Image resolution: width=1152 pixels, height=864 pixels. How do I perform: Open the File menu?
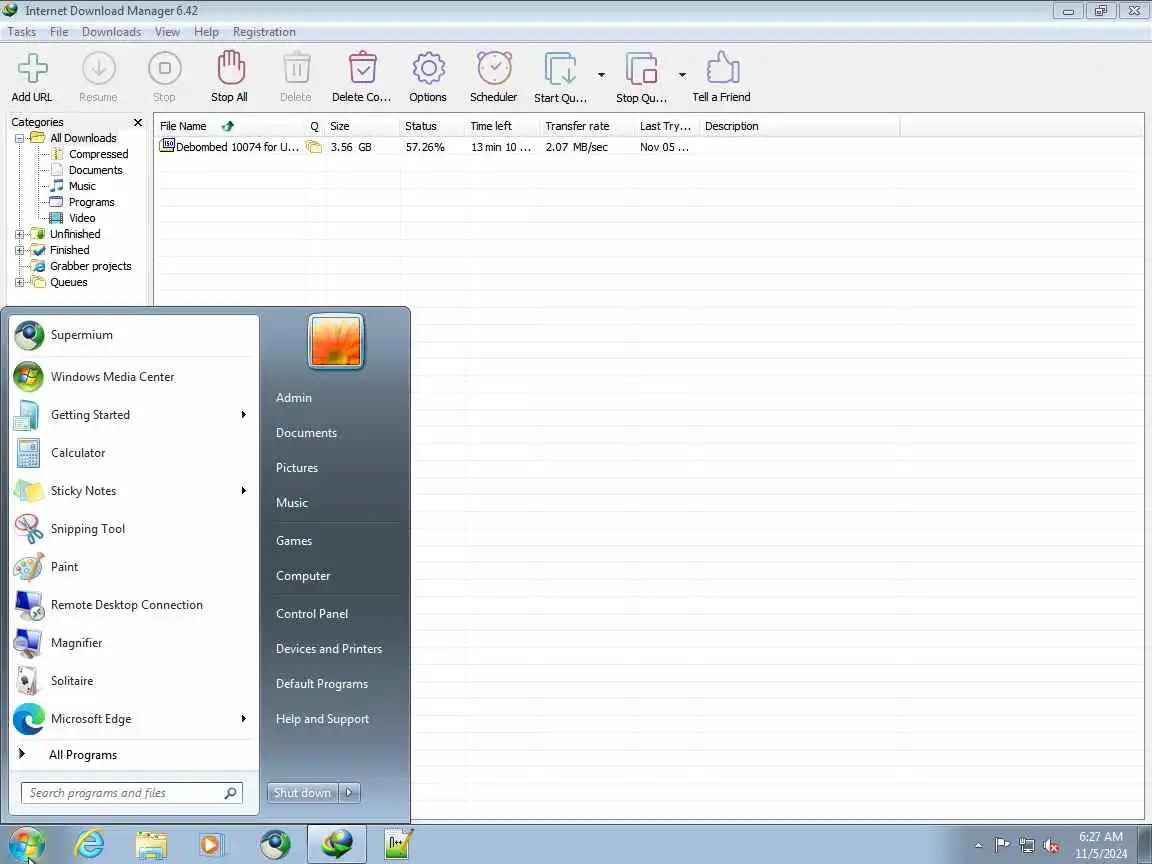59,32
